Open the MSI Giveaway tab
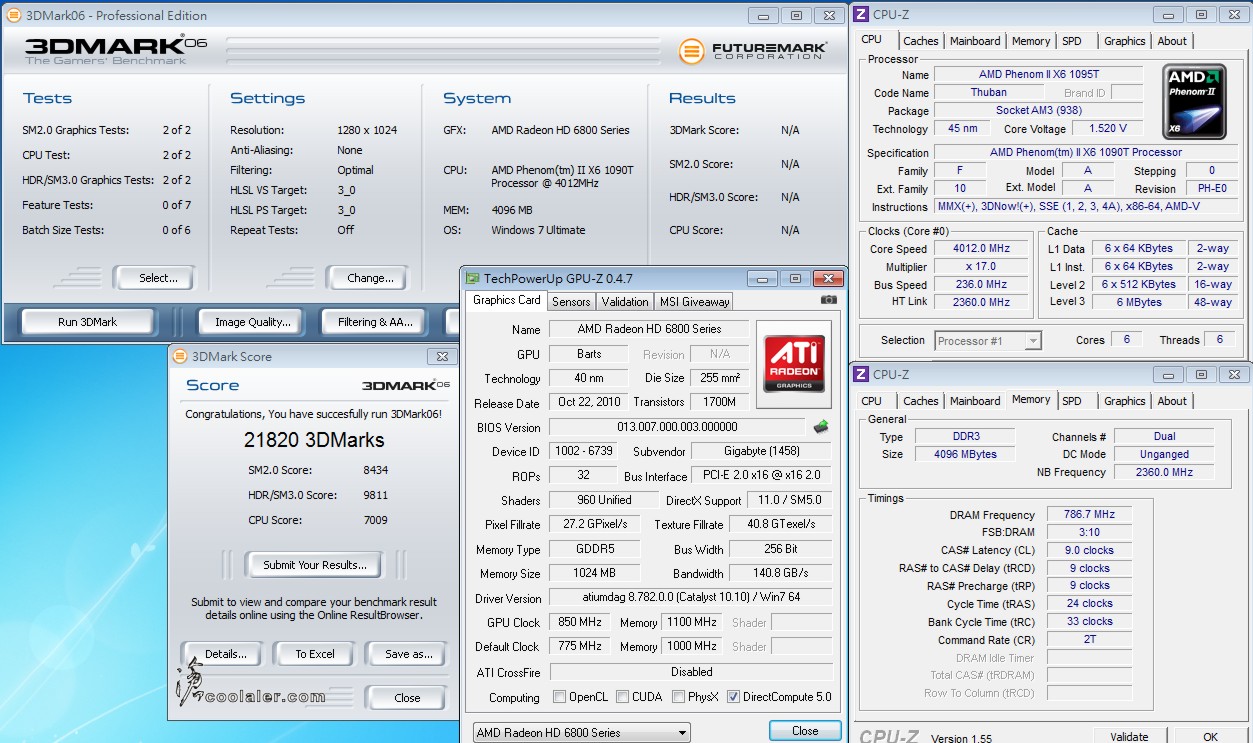The height and width of the screenshot is (743, 1253). (x=692, y=301)
